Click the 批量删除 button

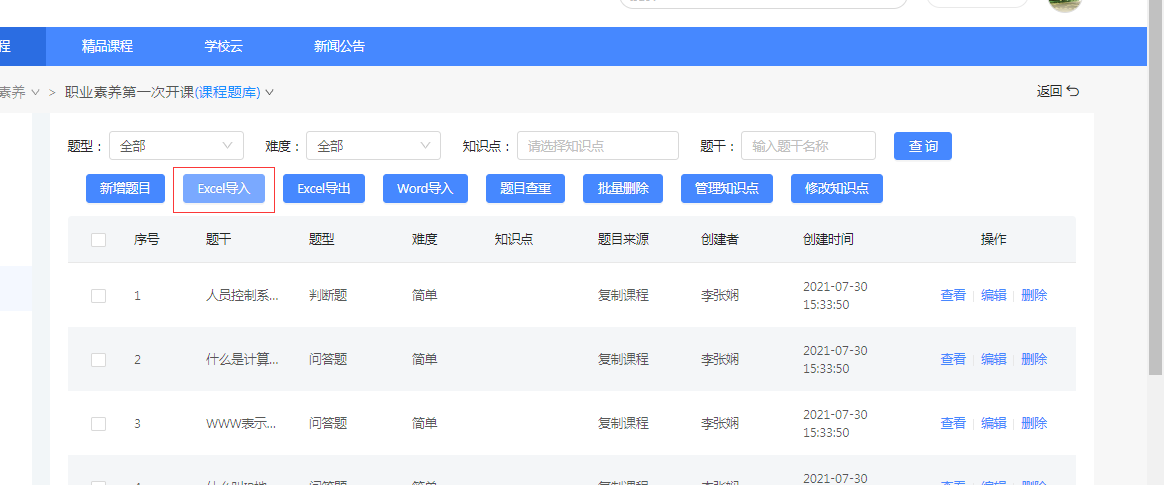click(x=624, y=189)
